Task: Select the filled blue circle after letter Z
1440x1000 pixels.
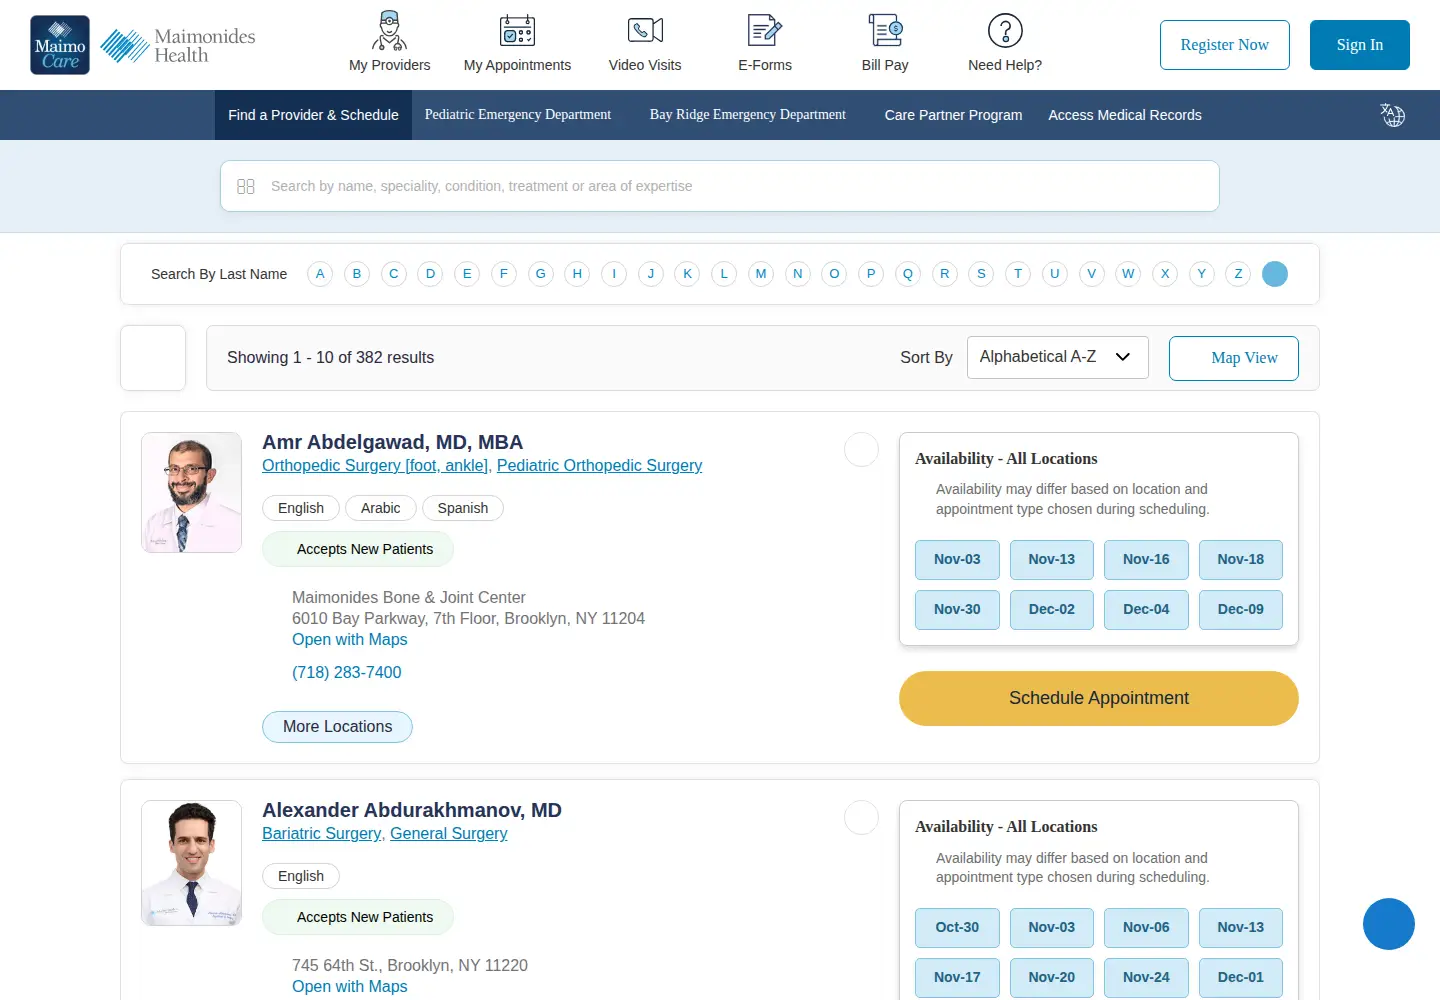Action: (1275, 274)
